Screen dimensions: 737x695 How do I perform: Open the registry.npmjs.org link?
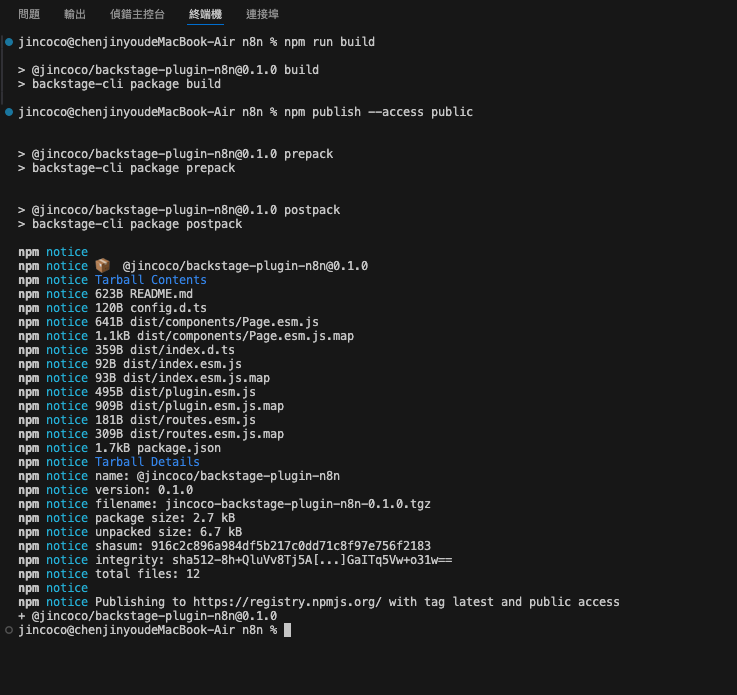coord(287,602)
